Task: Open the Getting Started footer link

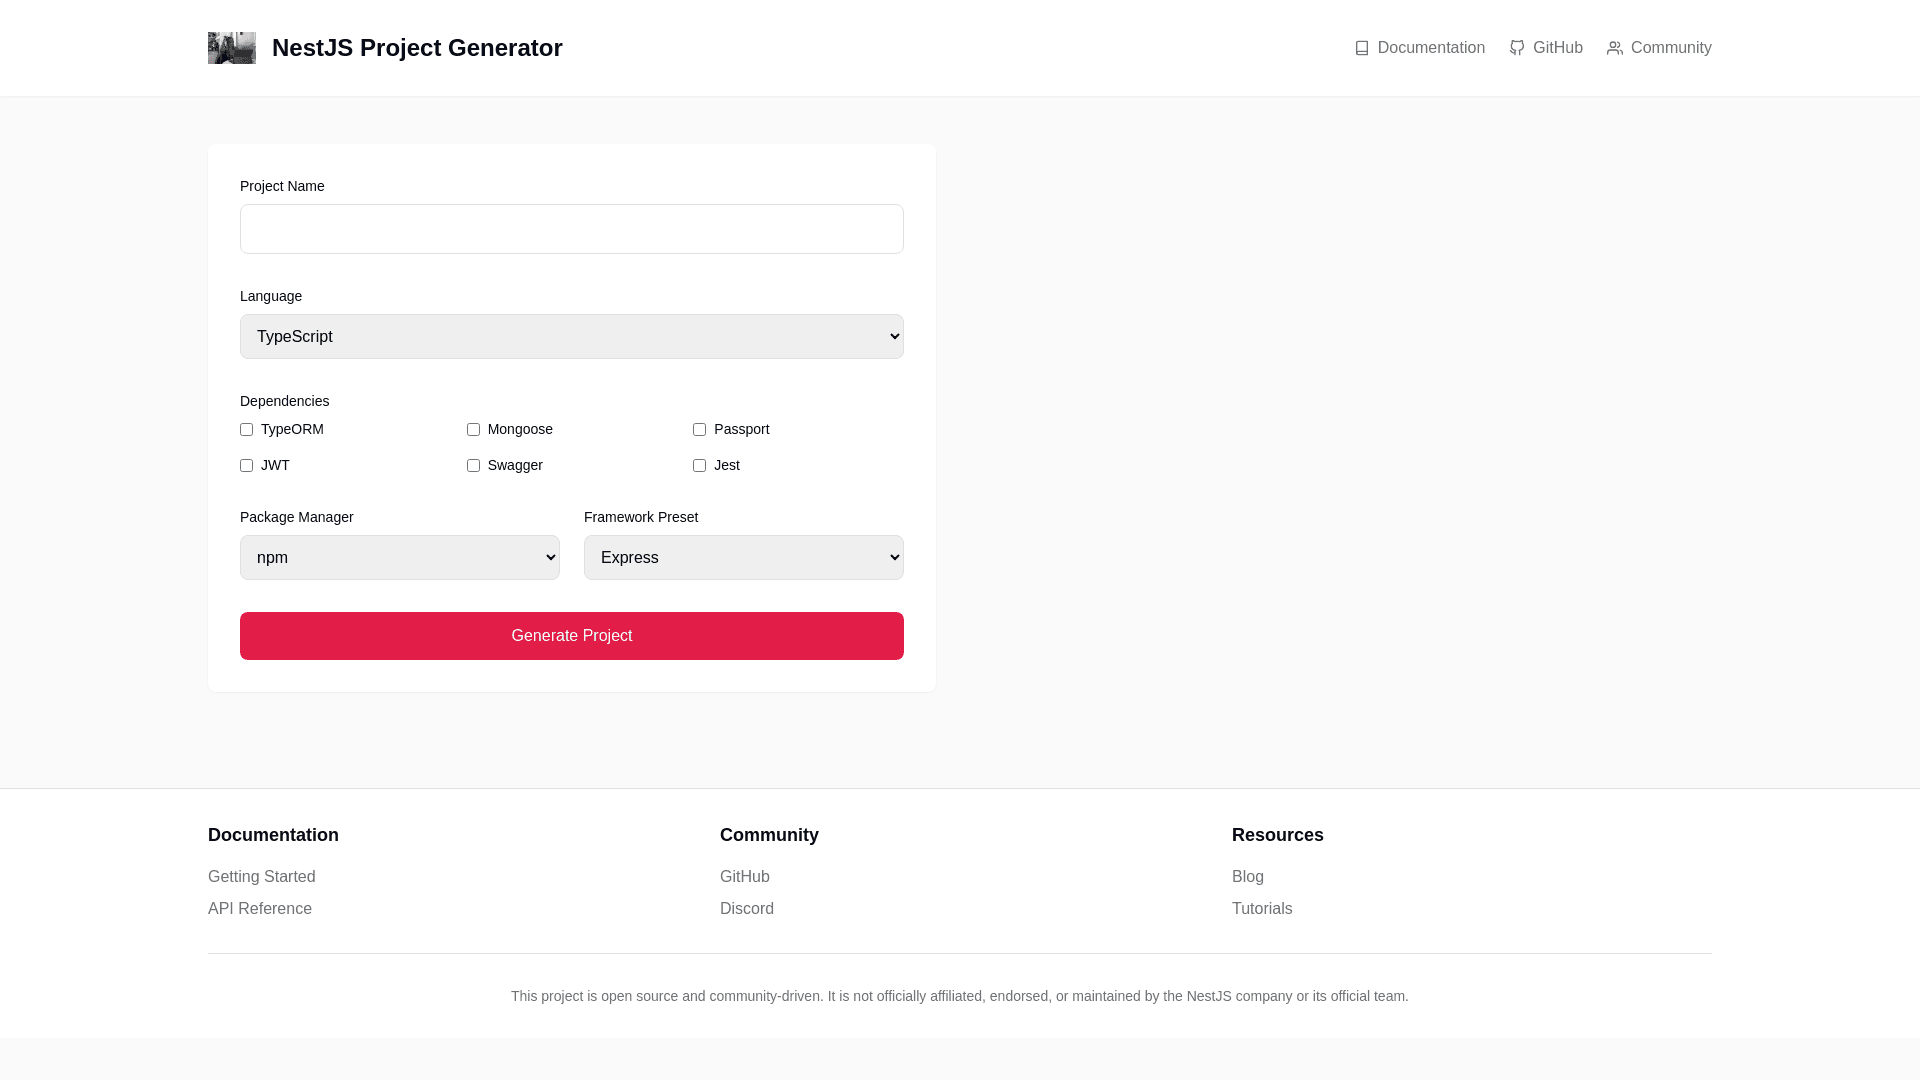Action: [261, 877]
